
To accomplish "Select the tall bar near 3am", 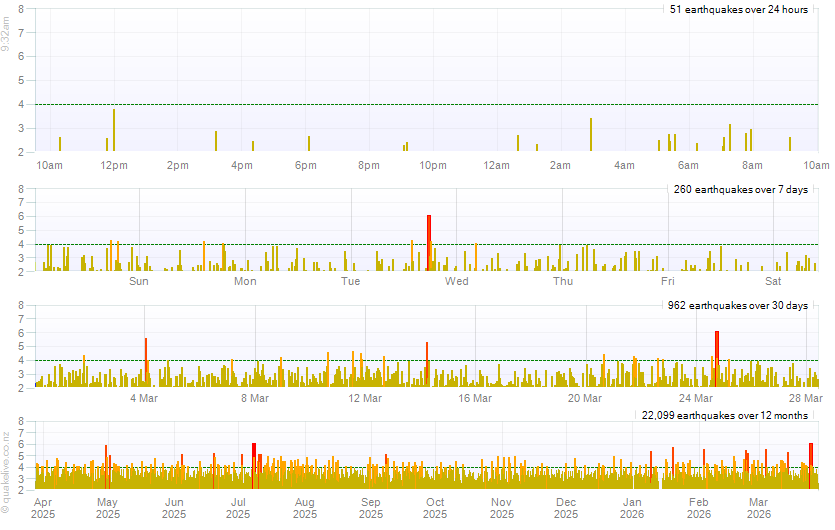I will (x=591, y=135).
